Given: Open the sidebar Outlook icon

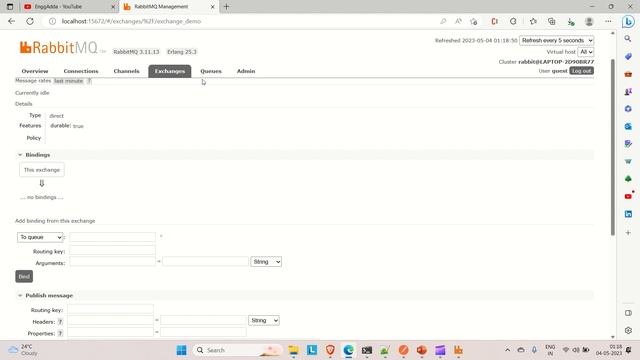Looking at the screenshot, I should click(x=628, y=127).
